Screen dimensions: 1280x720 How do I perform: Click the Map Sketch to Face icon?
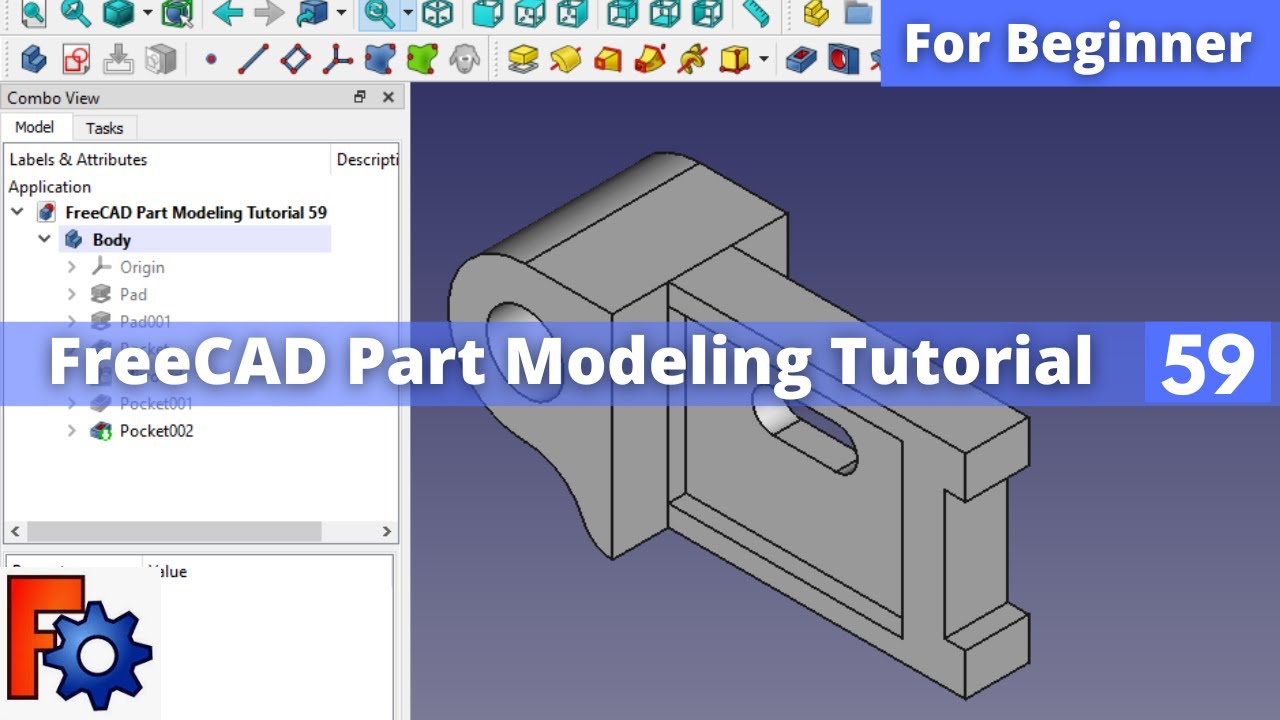[161, 59]
